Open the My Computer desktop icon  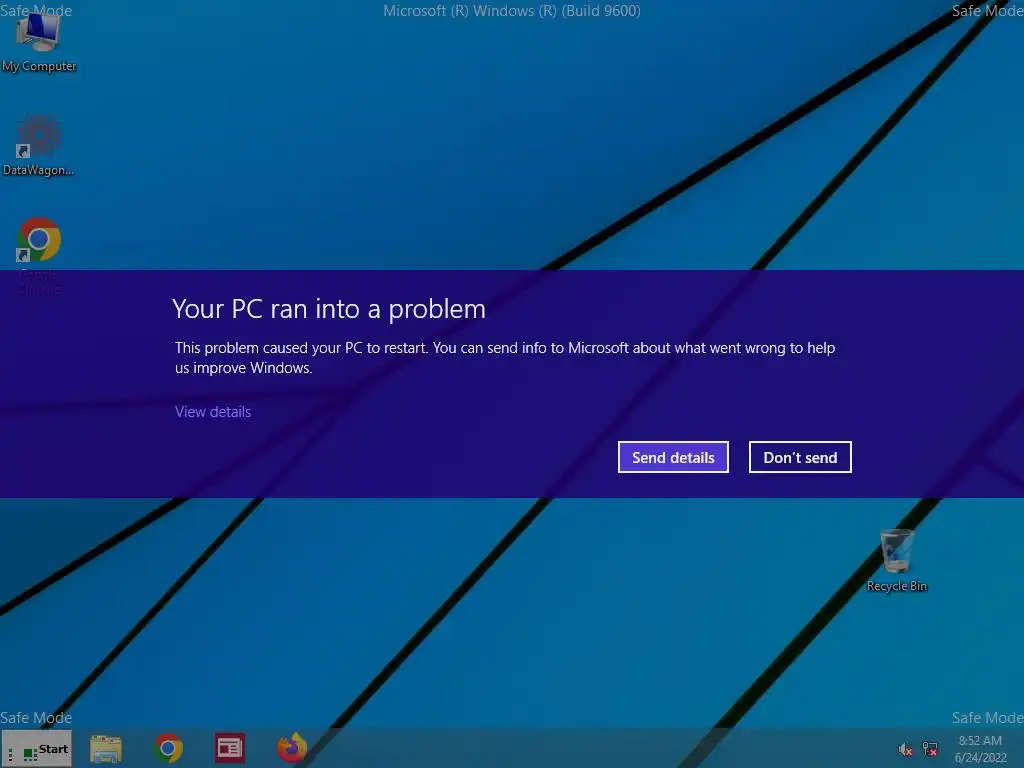(39, 42)
